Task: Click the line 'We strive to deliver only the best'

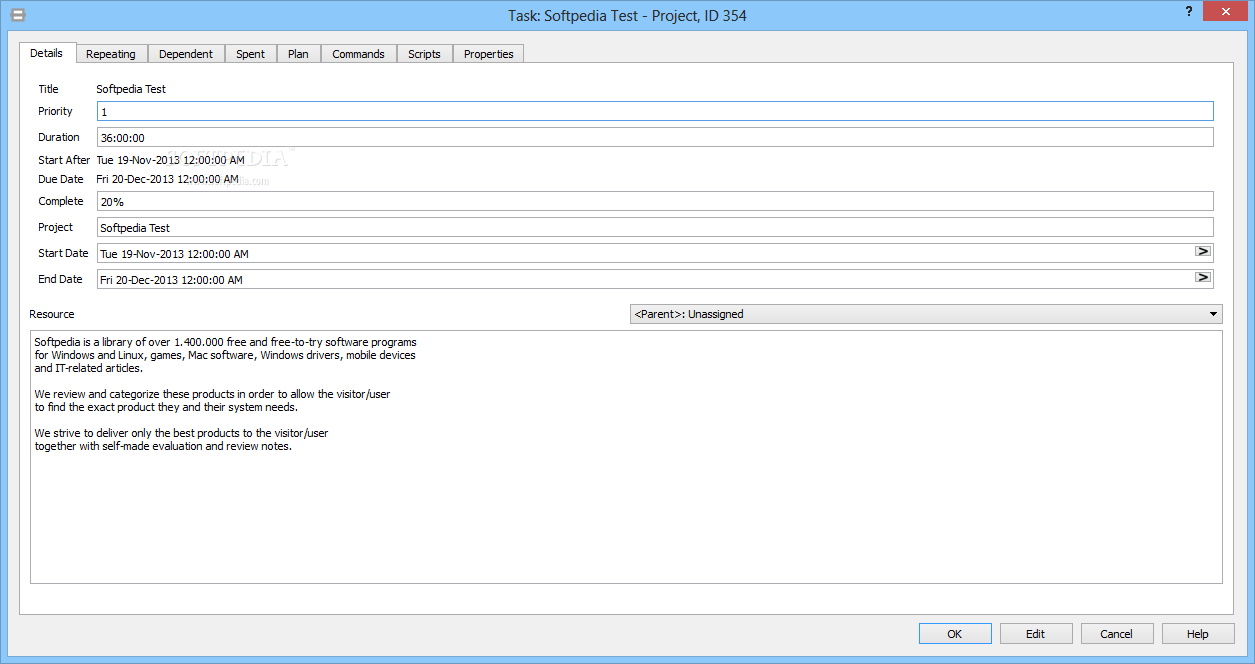Action: click(x=181, y=433)
